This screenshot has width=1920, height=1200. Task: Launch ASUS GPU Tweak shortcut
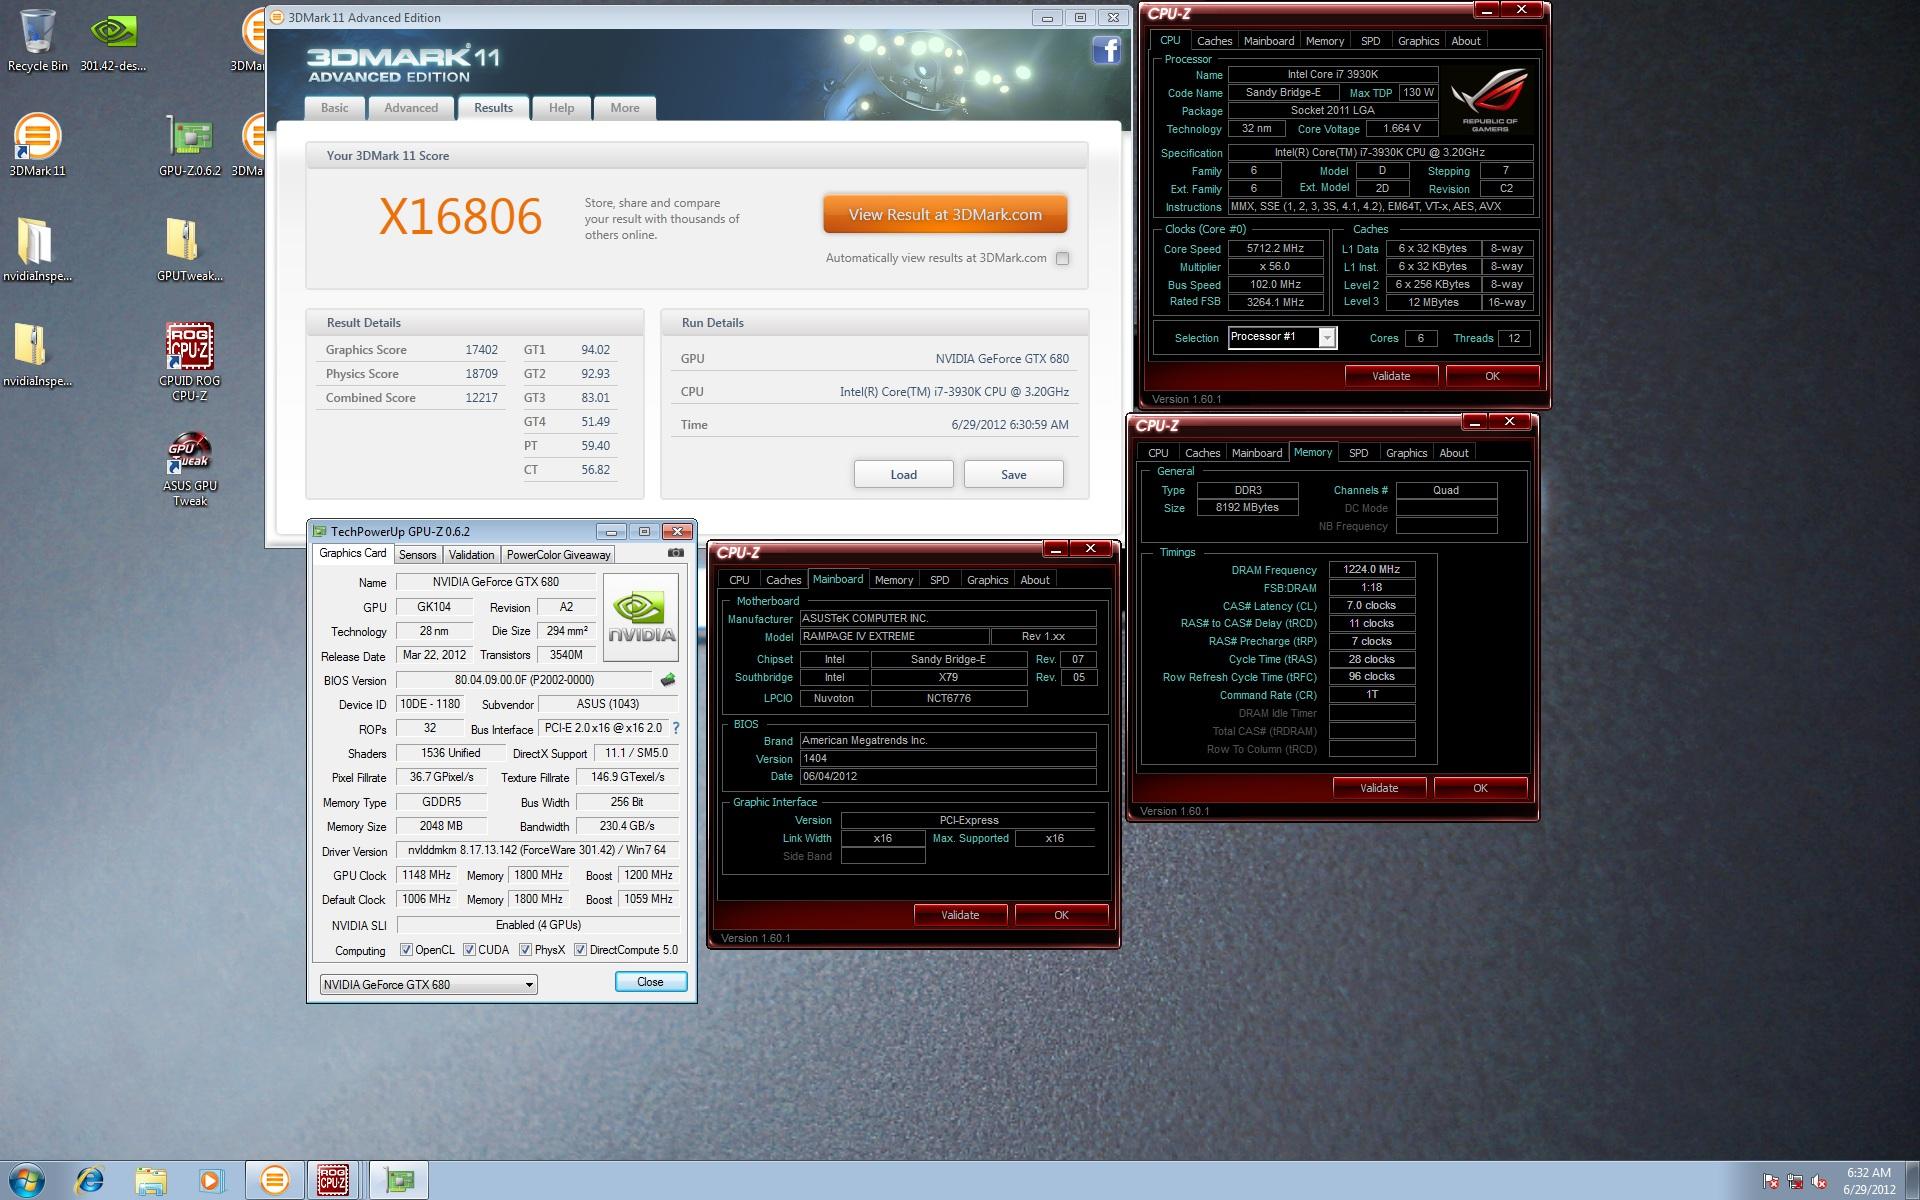click(190, 469)
